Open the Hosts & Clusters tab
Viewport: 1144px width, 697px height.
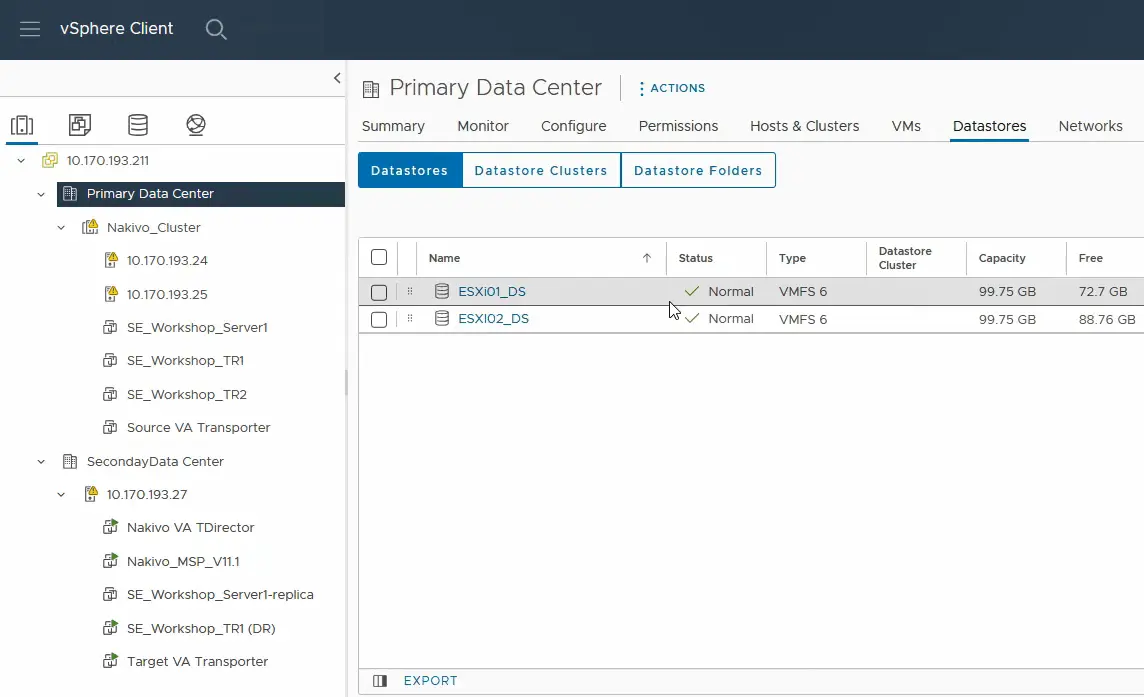click(x=805, y=126)
